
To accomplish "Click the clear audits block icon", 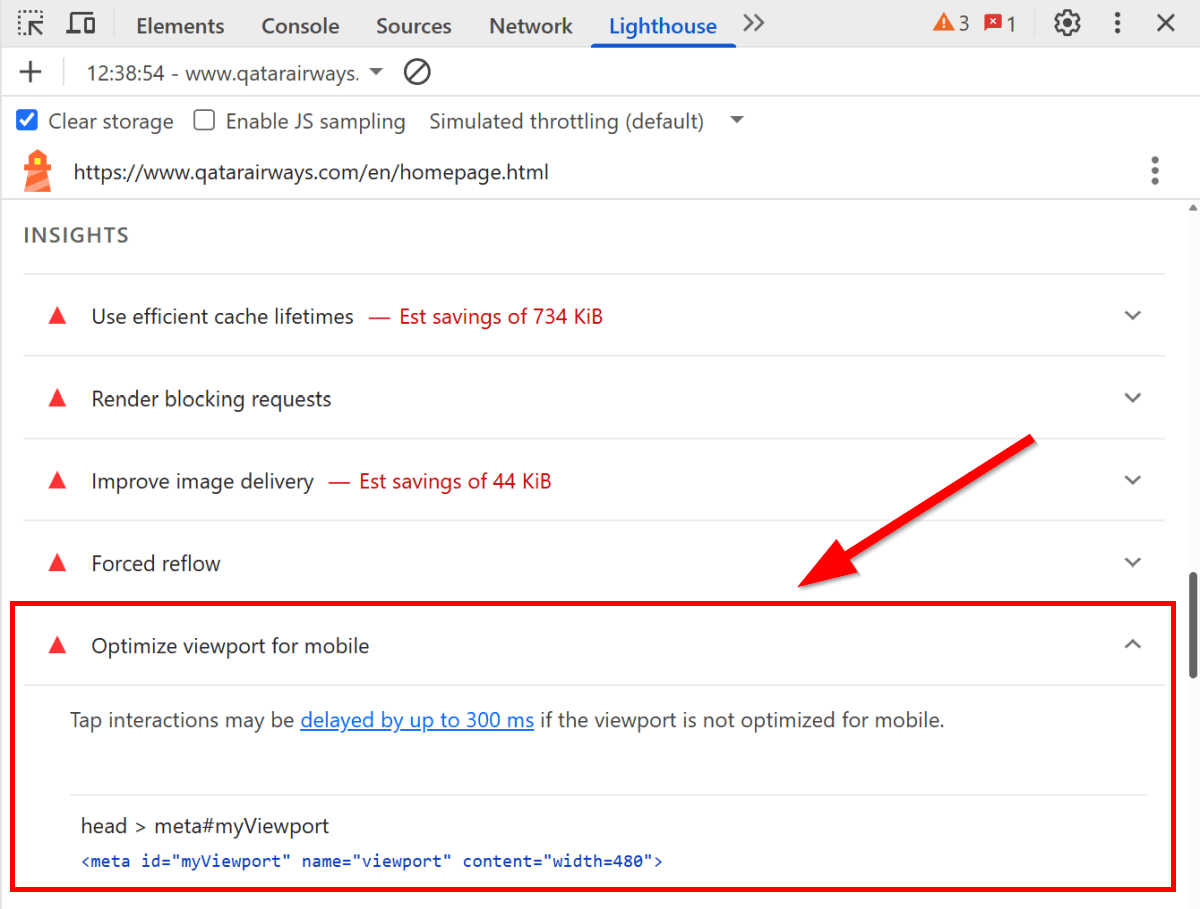I will [417, 71].
